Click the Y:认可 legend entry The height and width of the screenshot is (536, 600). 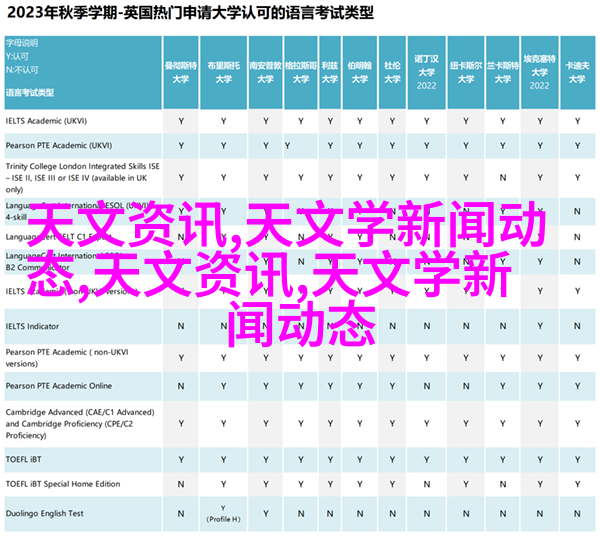pyautogui.click(x=17, y=57)
